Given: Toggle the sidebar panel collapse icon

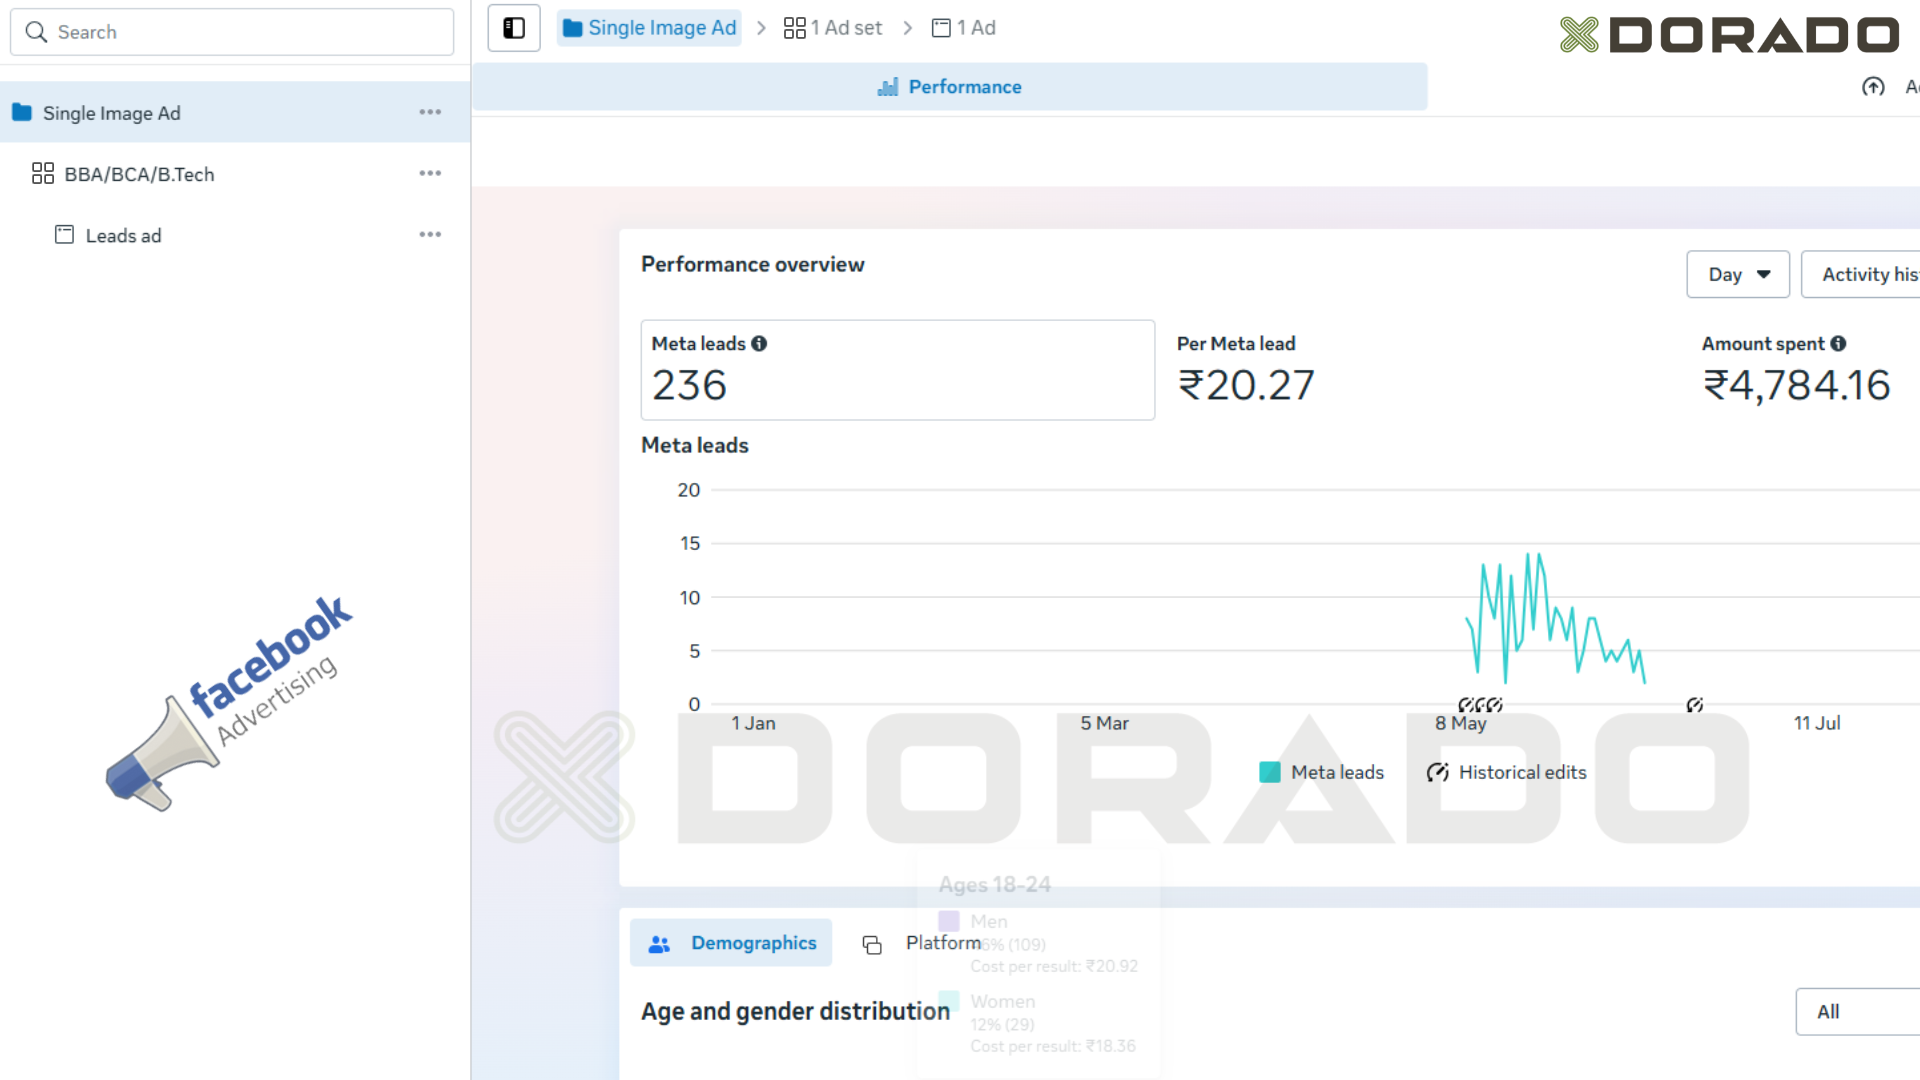Looking at the screenshot, I should (x=514, y=28).
